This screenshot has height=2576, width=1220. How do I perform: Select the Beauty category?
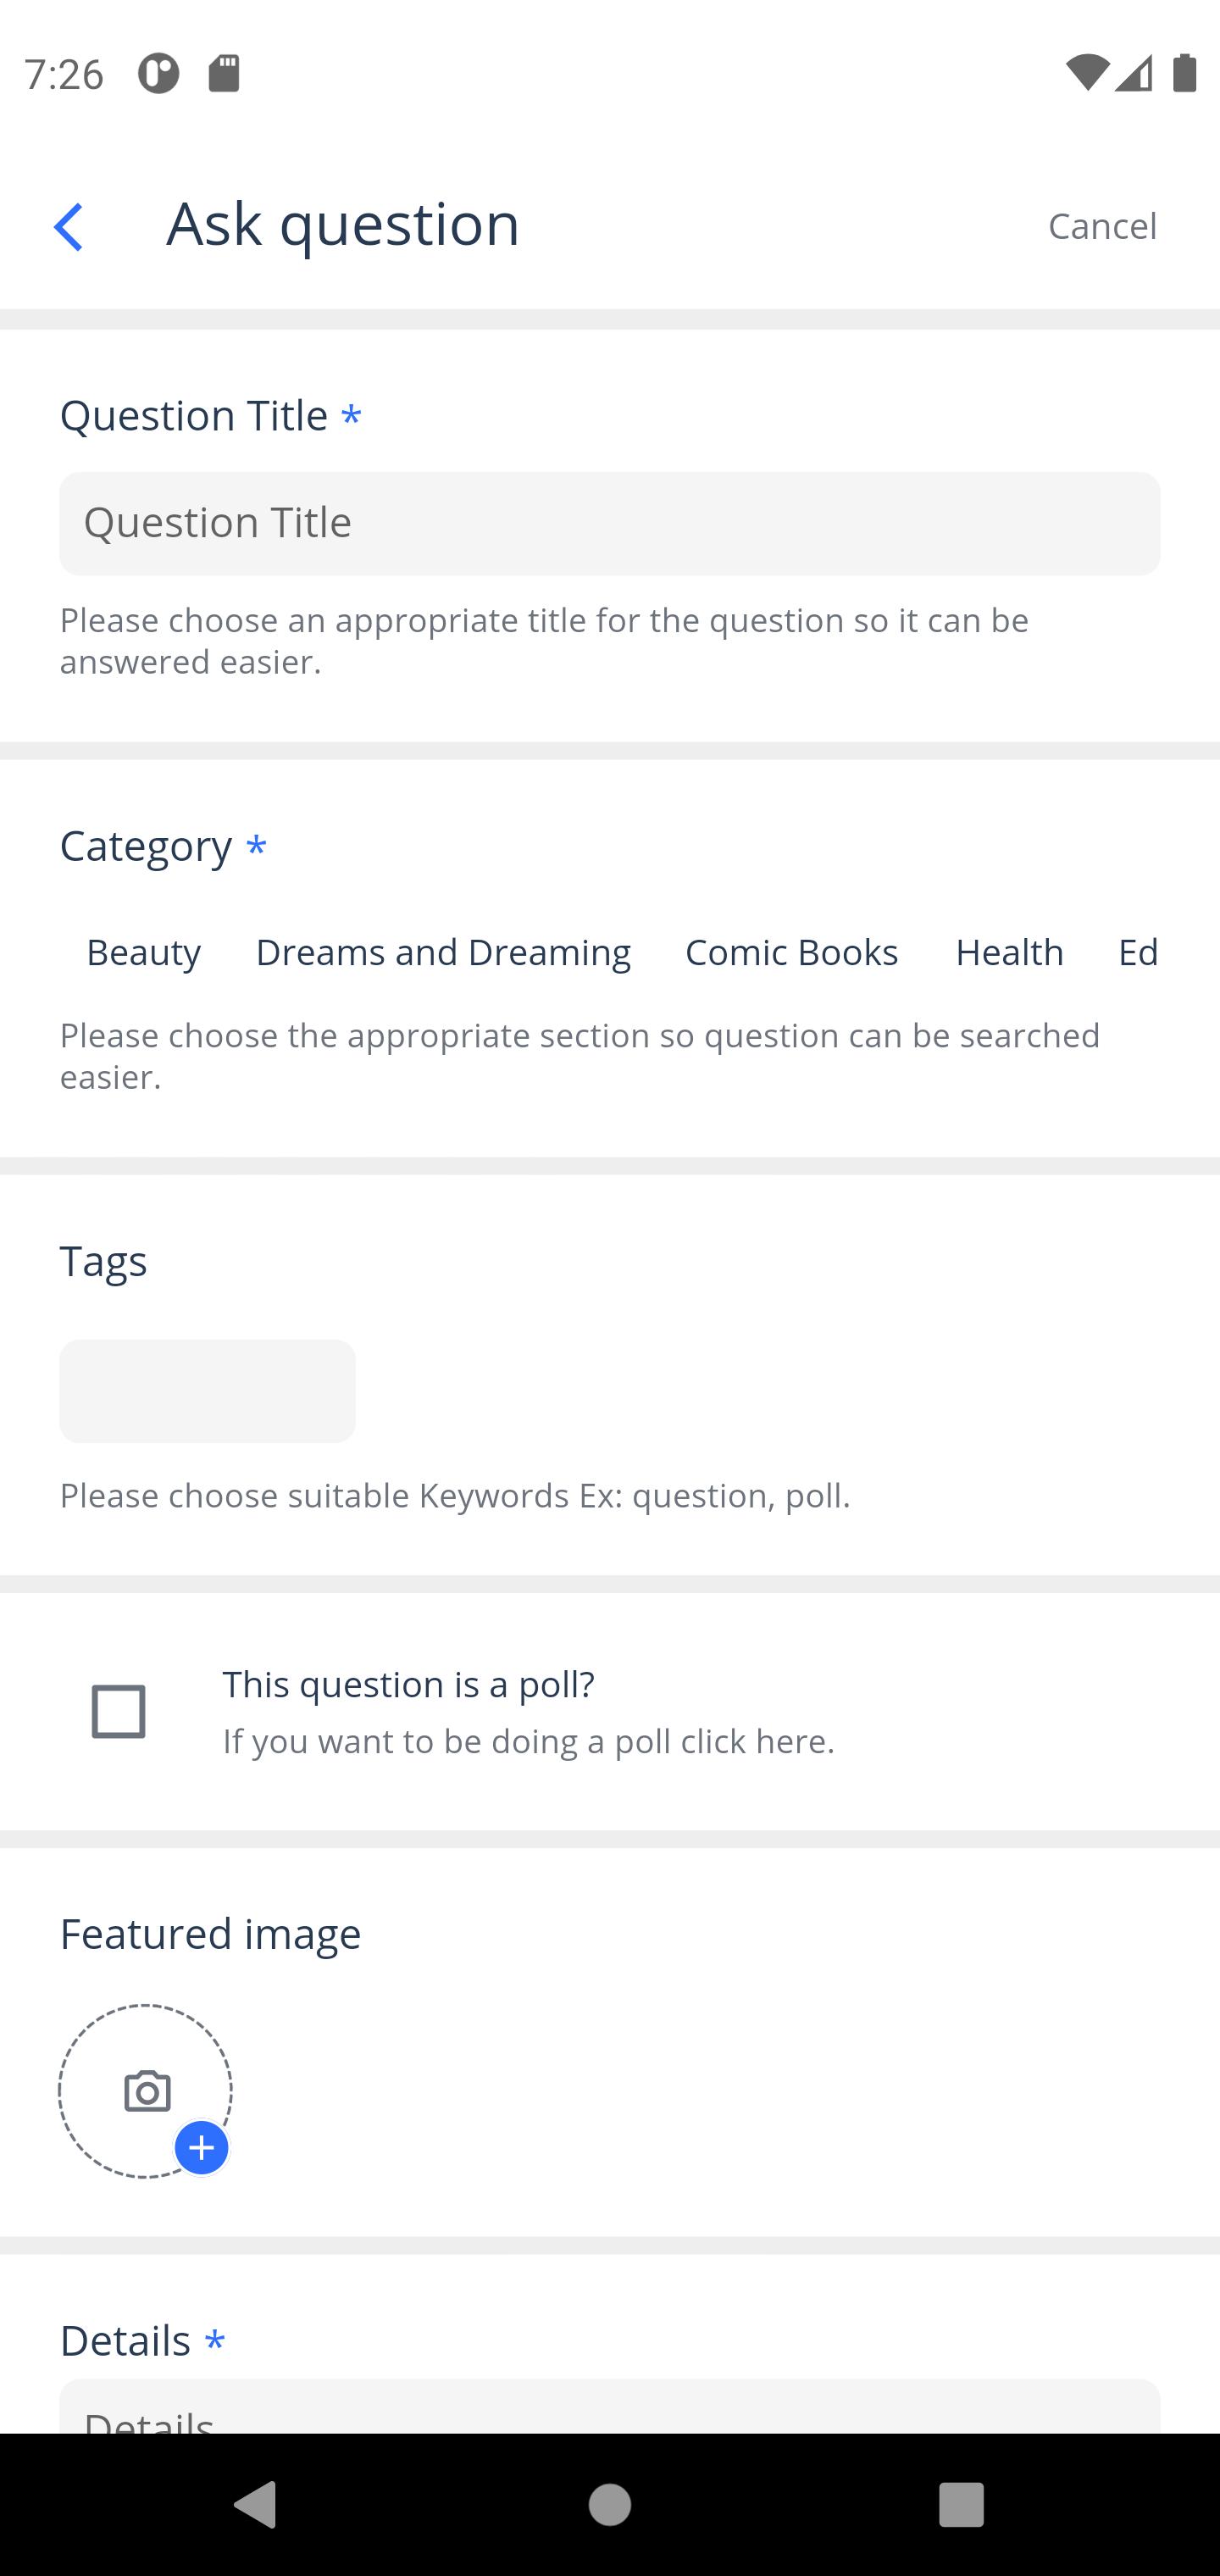pos(144,952)
